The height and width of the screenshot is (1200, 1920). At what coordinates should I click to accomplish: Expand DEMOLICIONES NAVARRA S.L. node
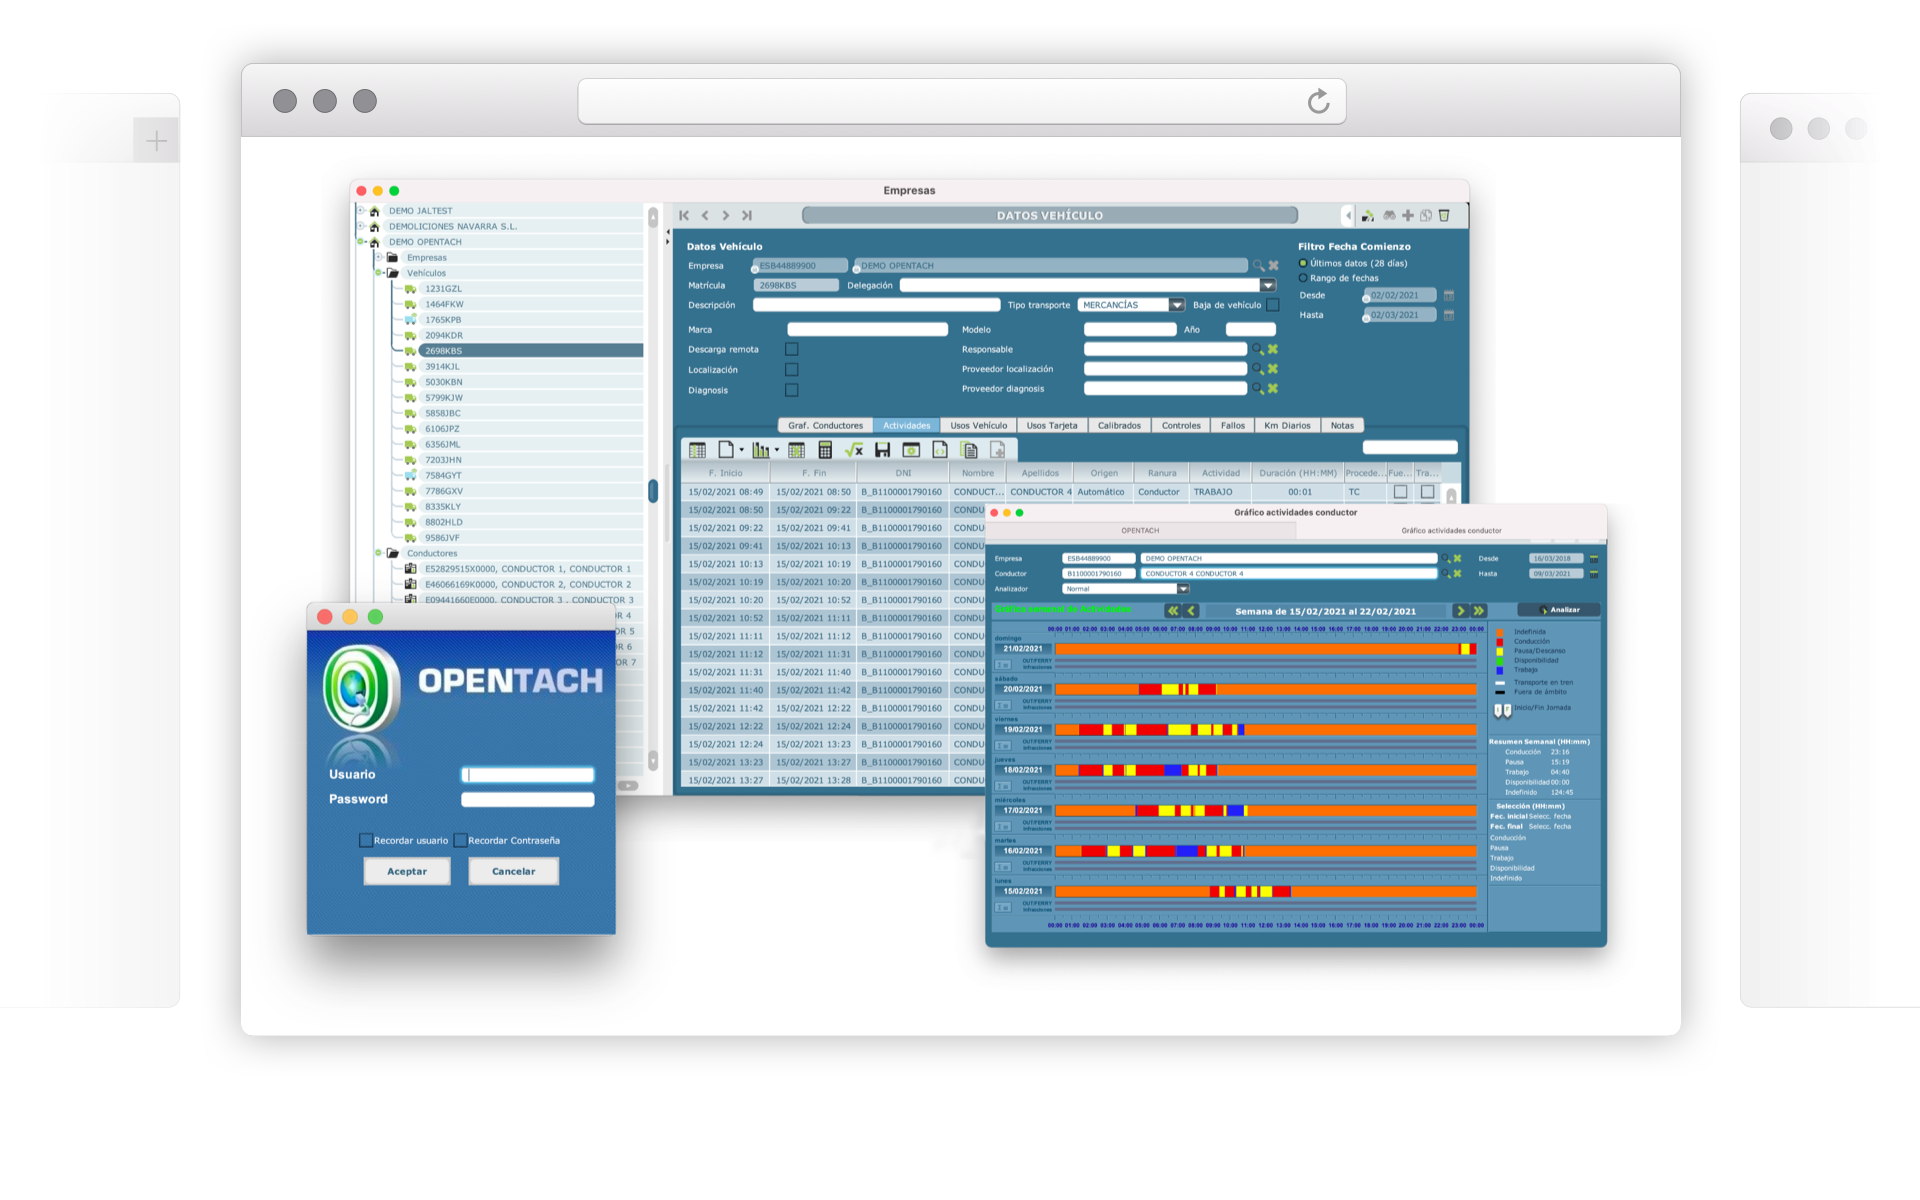pyautogui.click(x=361, y=226)
